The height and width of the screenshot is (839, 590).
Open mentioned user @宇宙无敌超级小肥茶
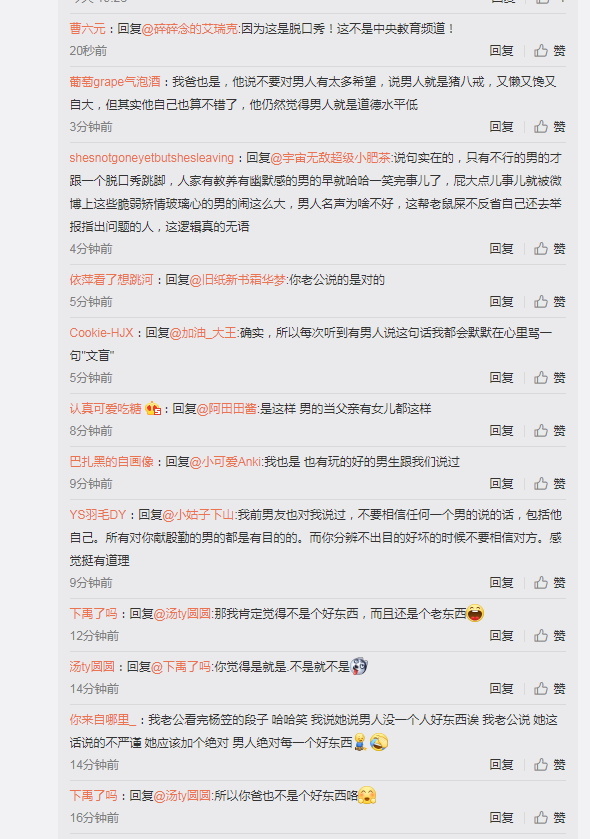(331, 158)
